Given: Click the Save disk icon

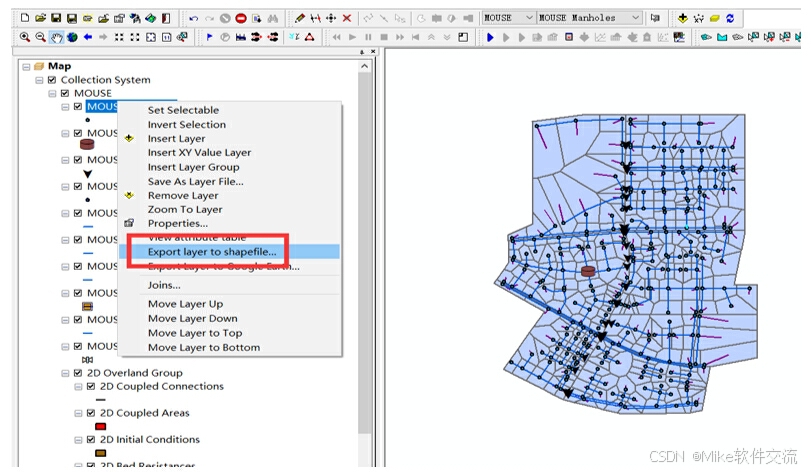Looking at the screenshot, I should click(56, 18).
